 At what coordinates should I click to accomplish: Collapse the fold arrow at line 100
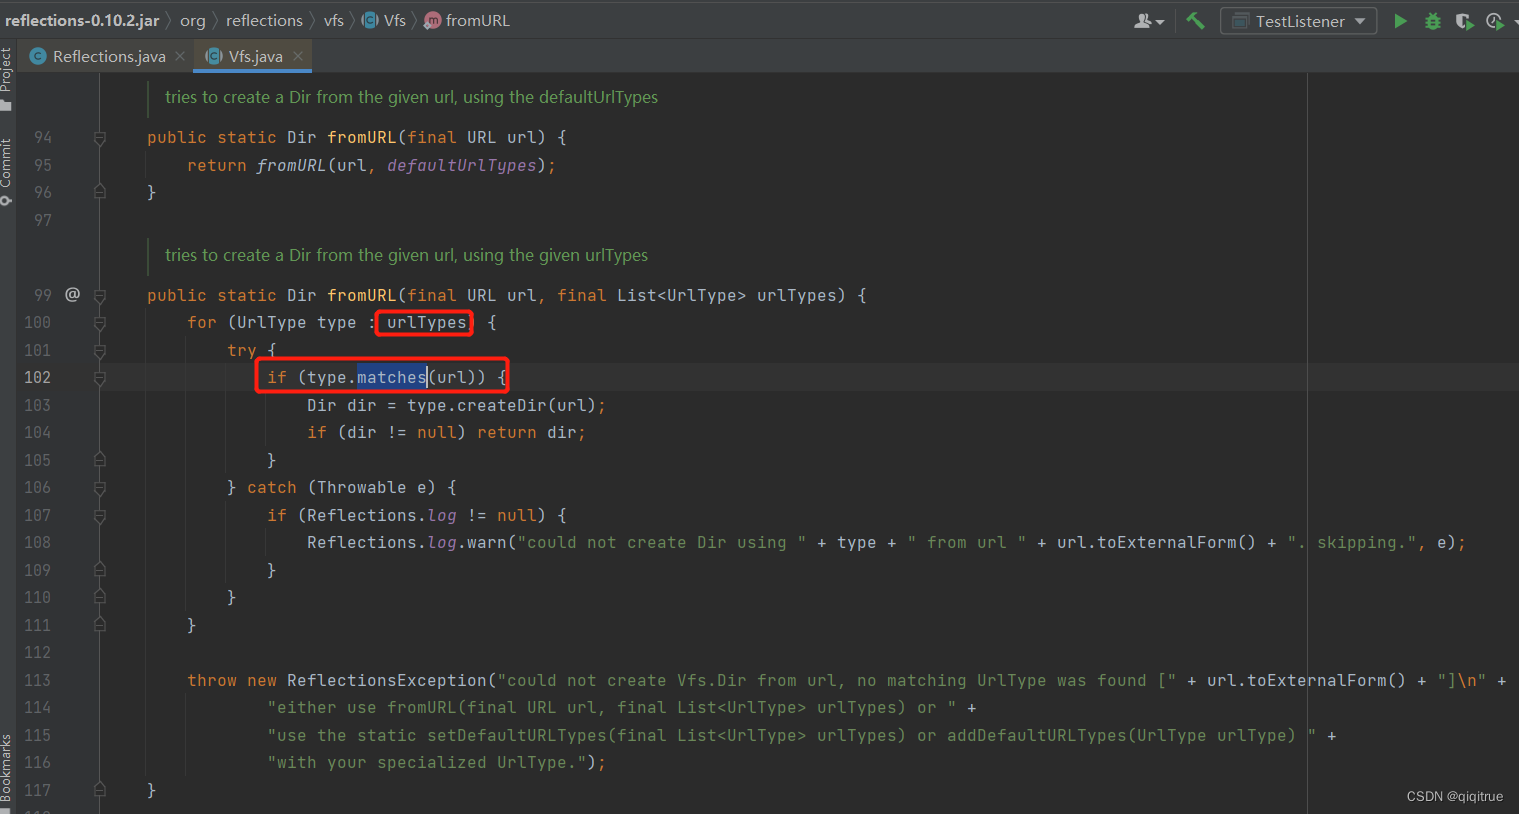(99, 322)
